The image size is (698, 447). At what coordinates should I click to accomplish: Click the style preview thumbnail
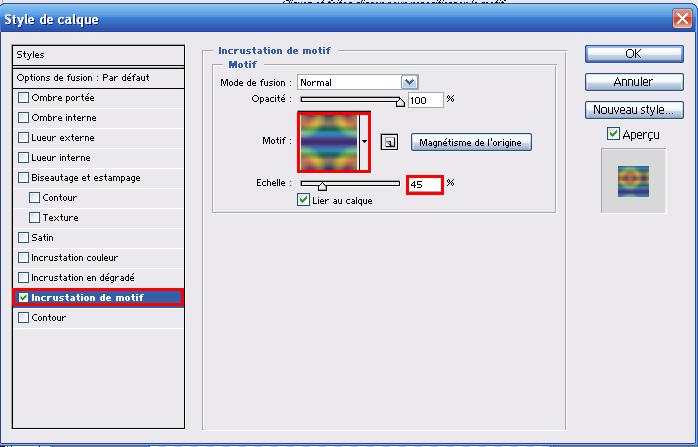pyautogui.click(x=633, y=181)
